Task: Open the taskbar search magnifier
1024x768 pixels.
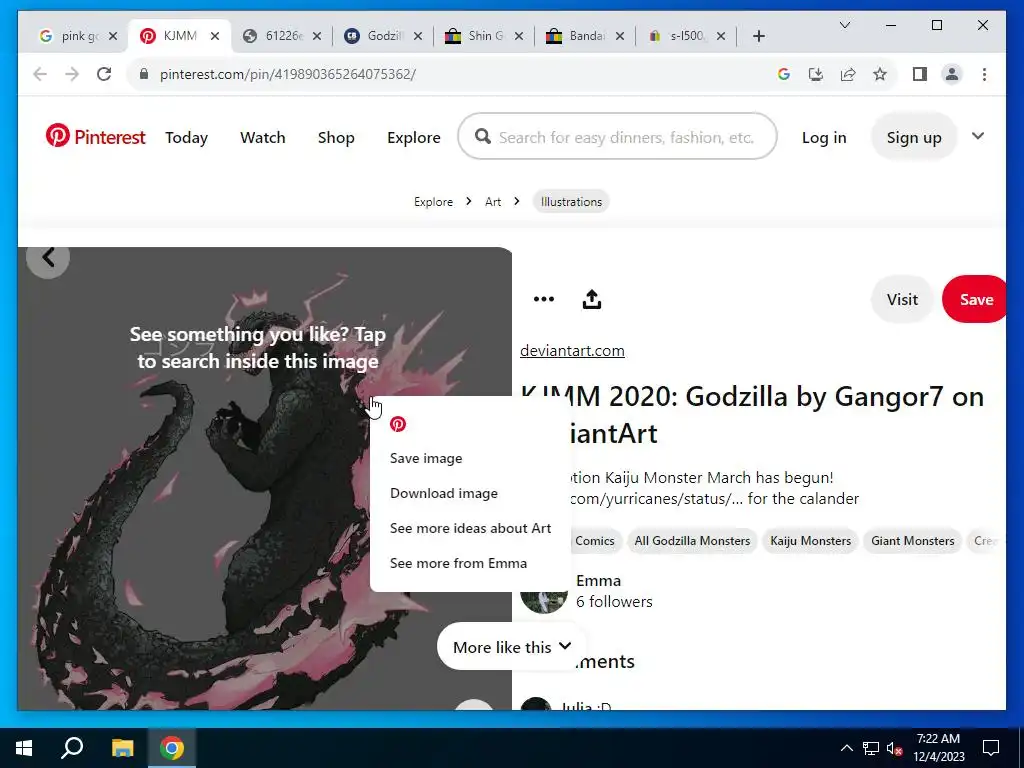Action: click(72, 748)
